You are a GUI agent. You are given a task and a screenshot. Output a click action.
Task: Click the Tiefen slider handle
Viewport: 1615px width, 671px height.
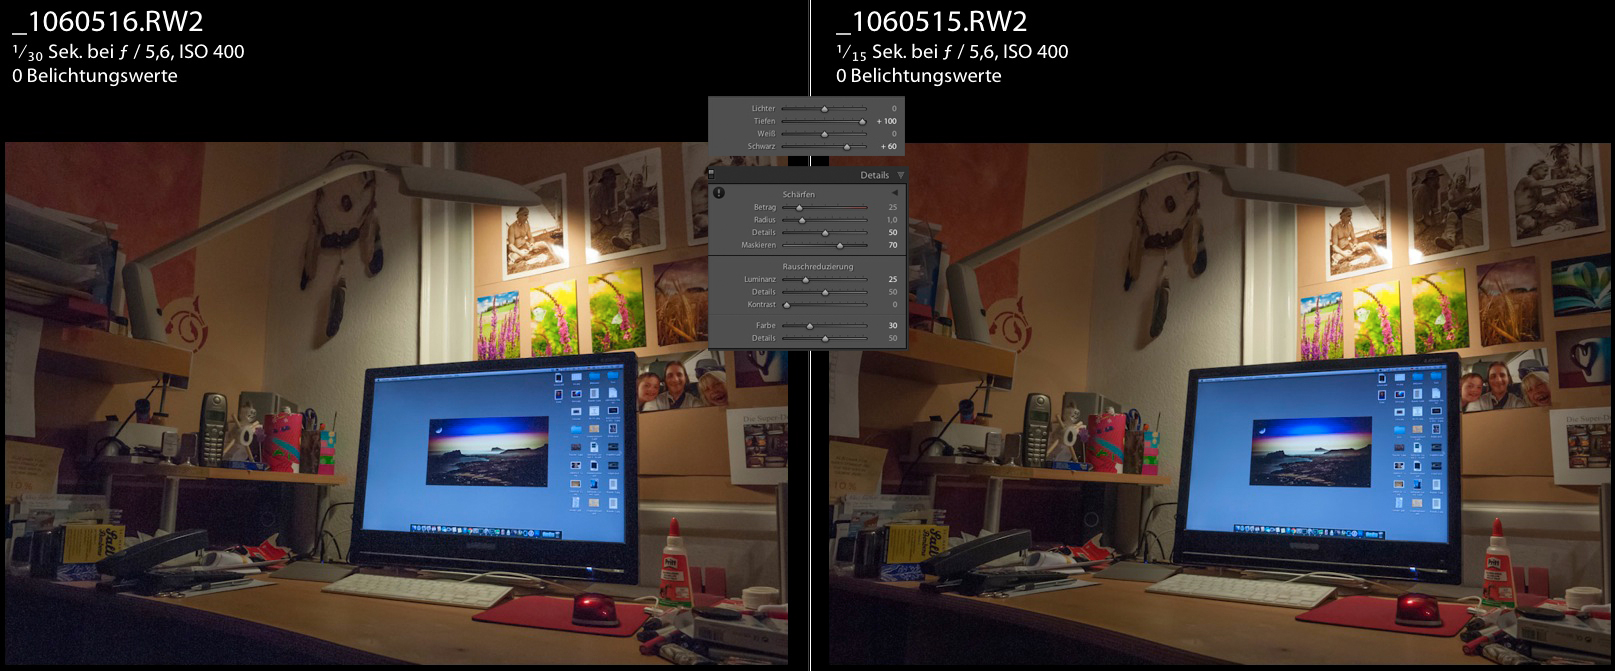click(862, 122)
